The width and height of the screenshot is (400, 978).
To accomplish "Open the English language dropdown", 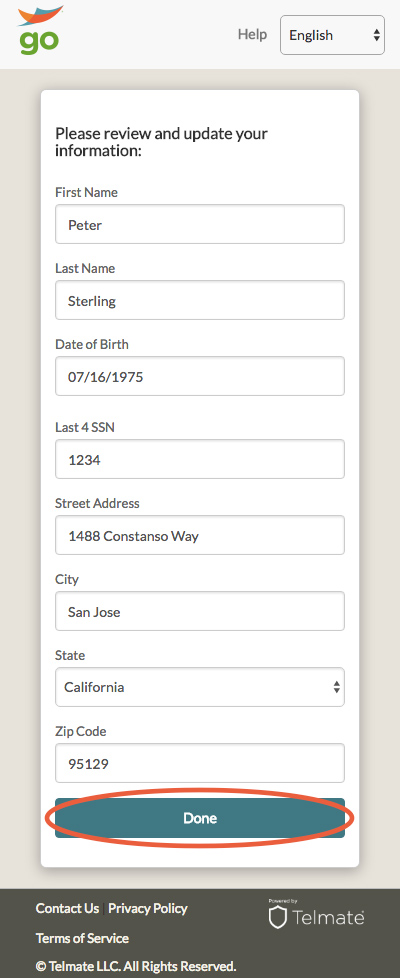I will tap(333, 35).
